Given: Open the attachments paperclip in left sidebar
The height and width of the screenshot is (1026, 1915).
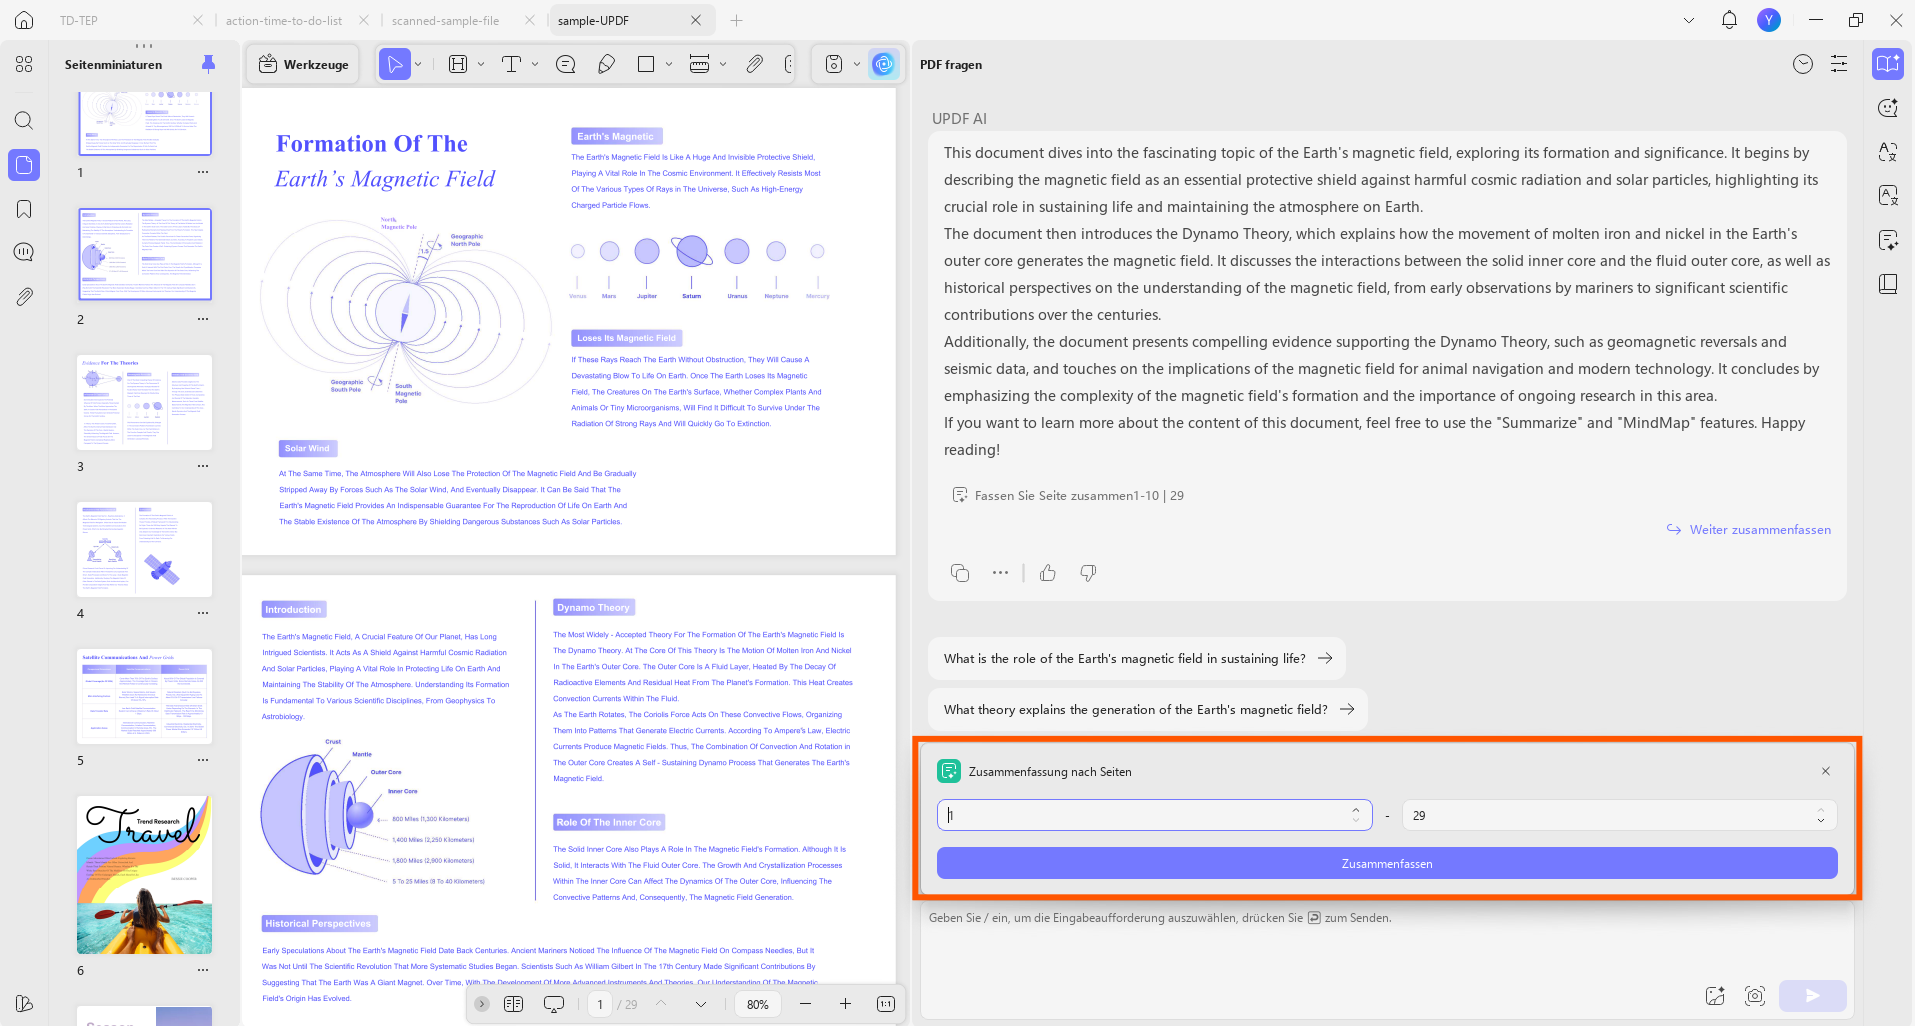Looking at the screenshot, I should click(24, 297).
